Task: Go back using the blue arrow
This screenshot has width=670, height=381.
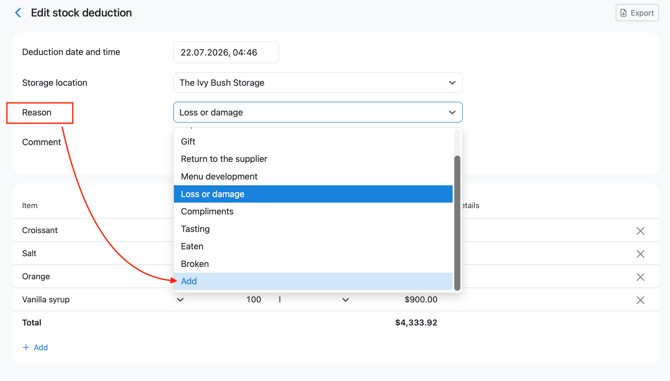Action: (18, 13)
